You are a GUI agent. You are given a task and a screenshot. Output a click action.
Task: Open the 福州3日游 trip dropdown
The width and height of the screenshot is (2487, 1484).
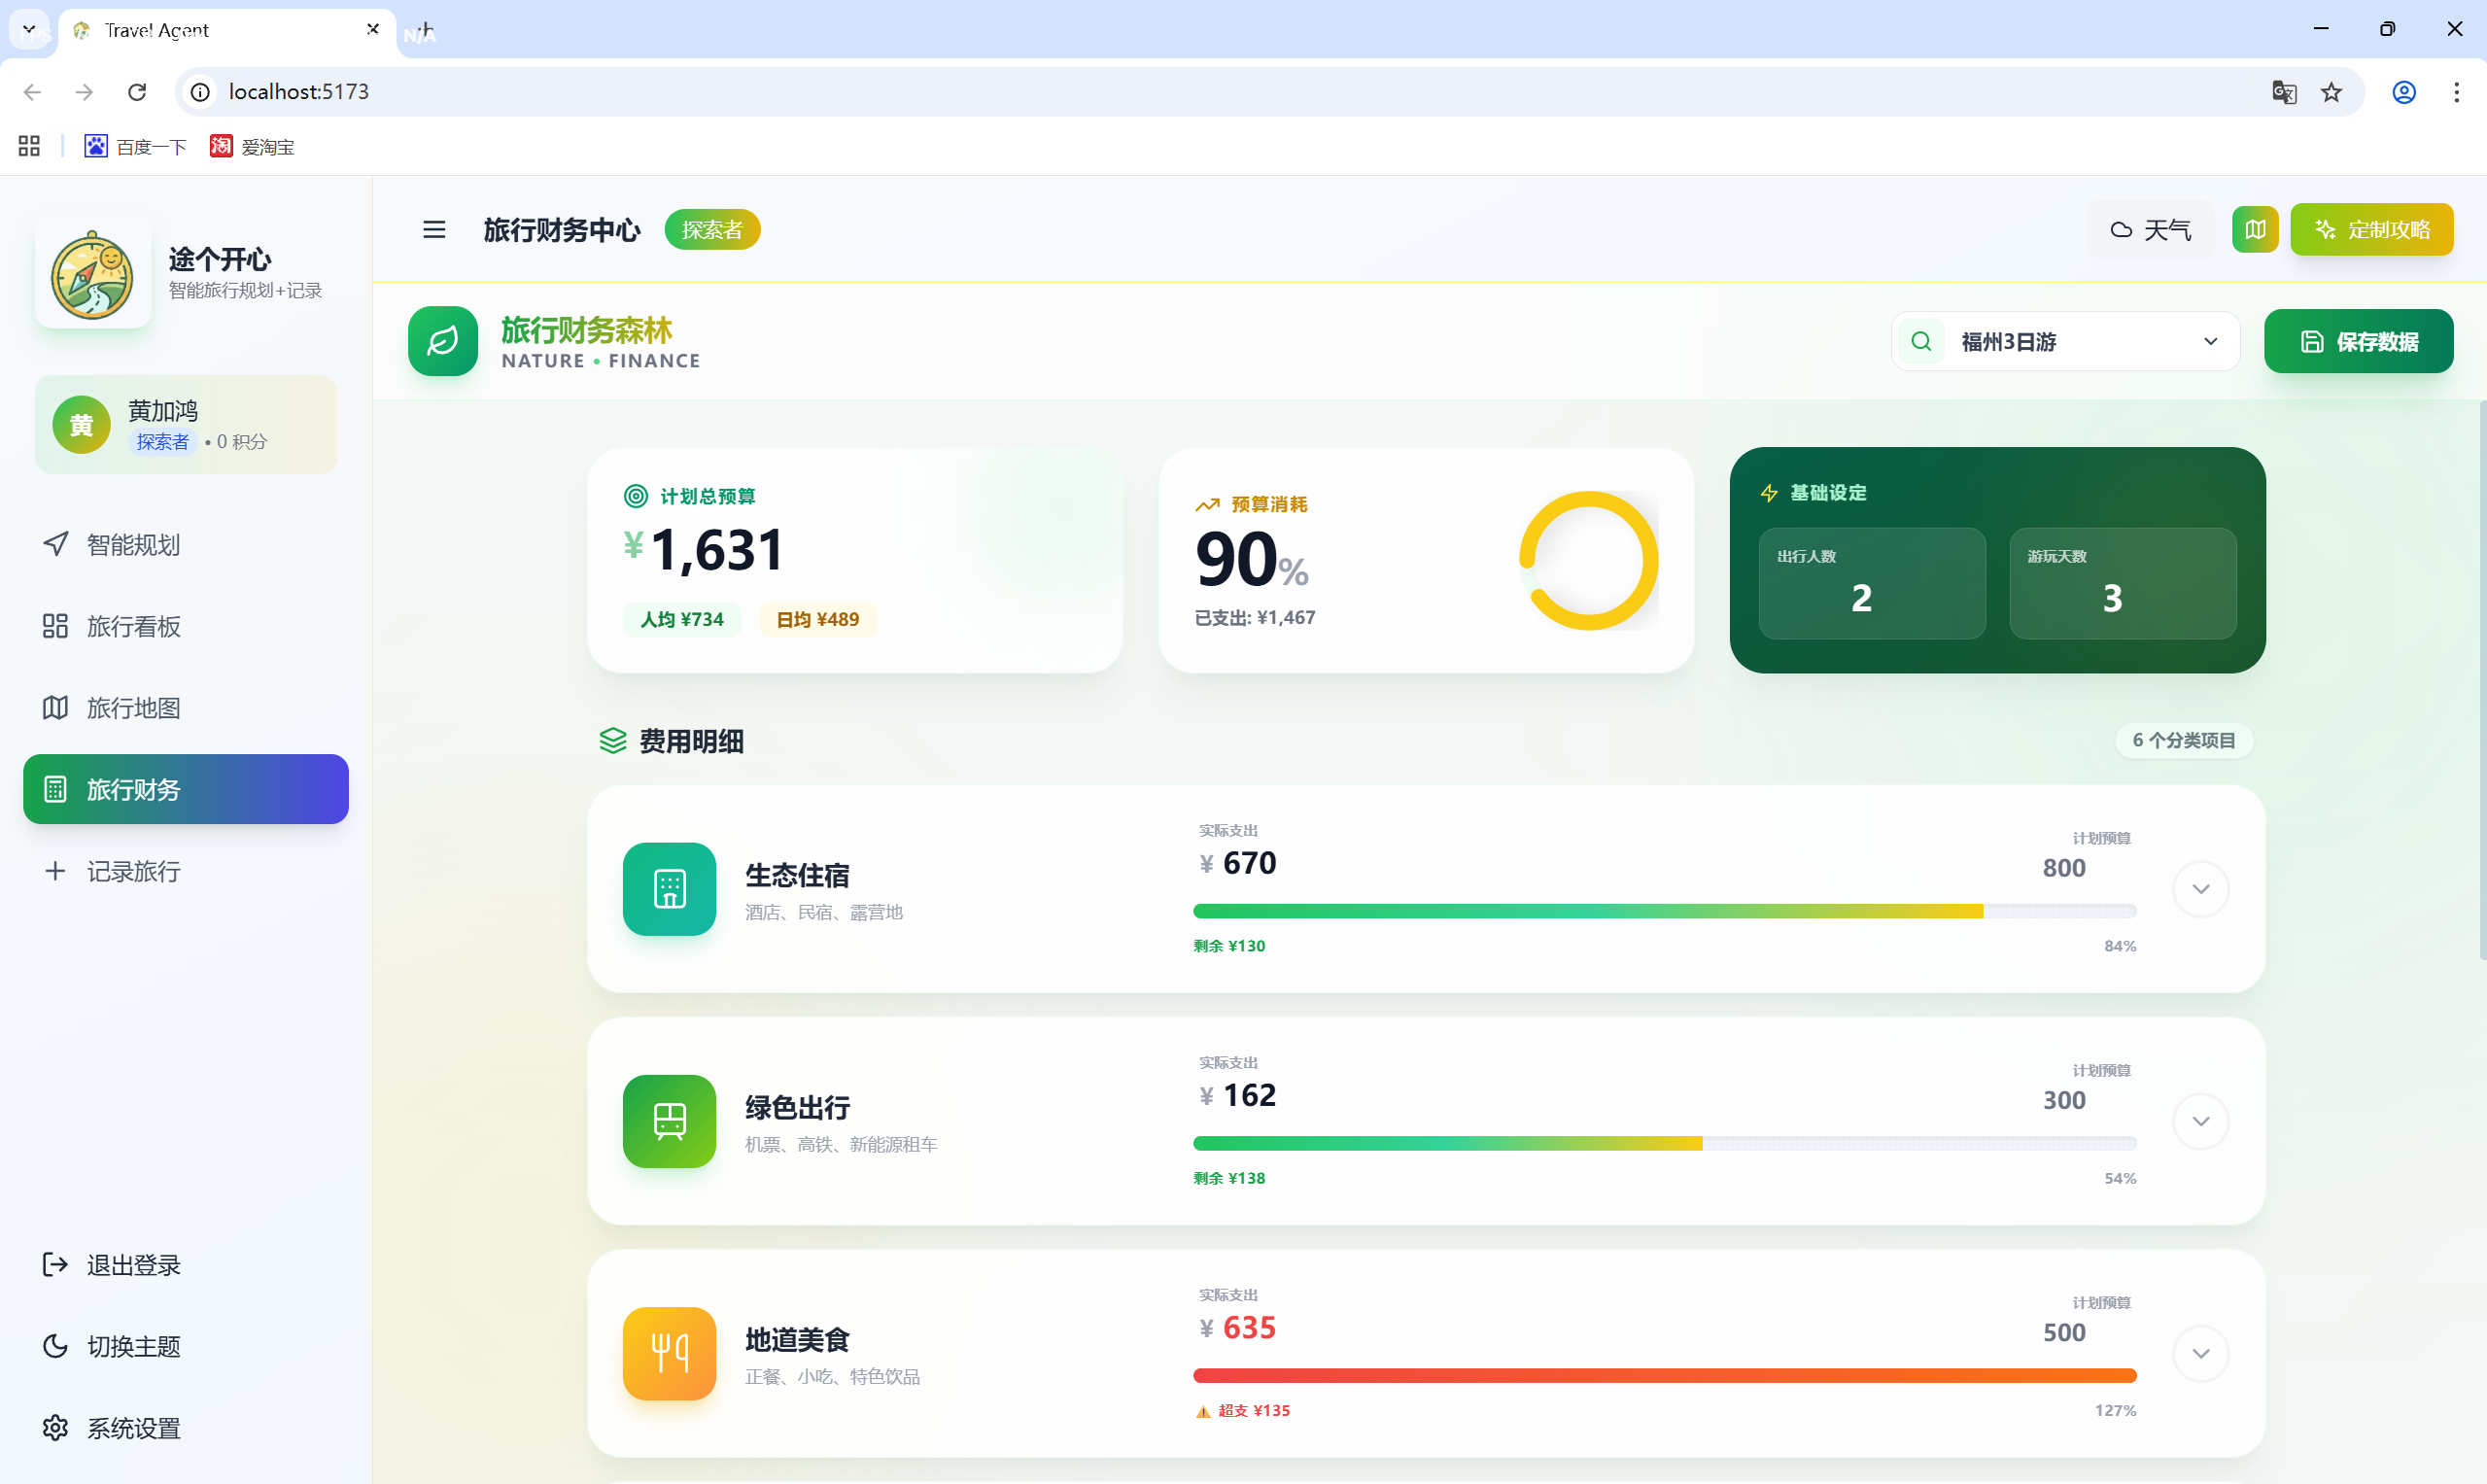click(x=2211, y=341)
